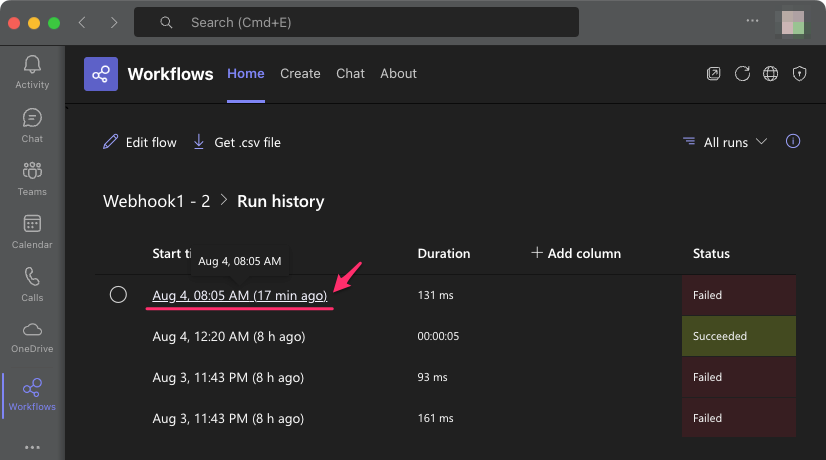Go to Webhook1 - 2 breadcrumb

click(156, 201)
